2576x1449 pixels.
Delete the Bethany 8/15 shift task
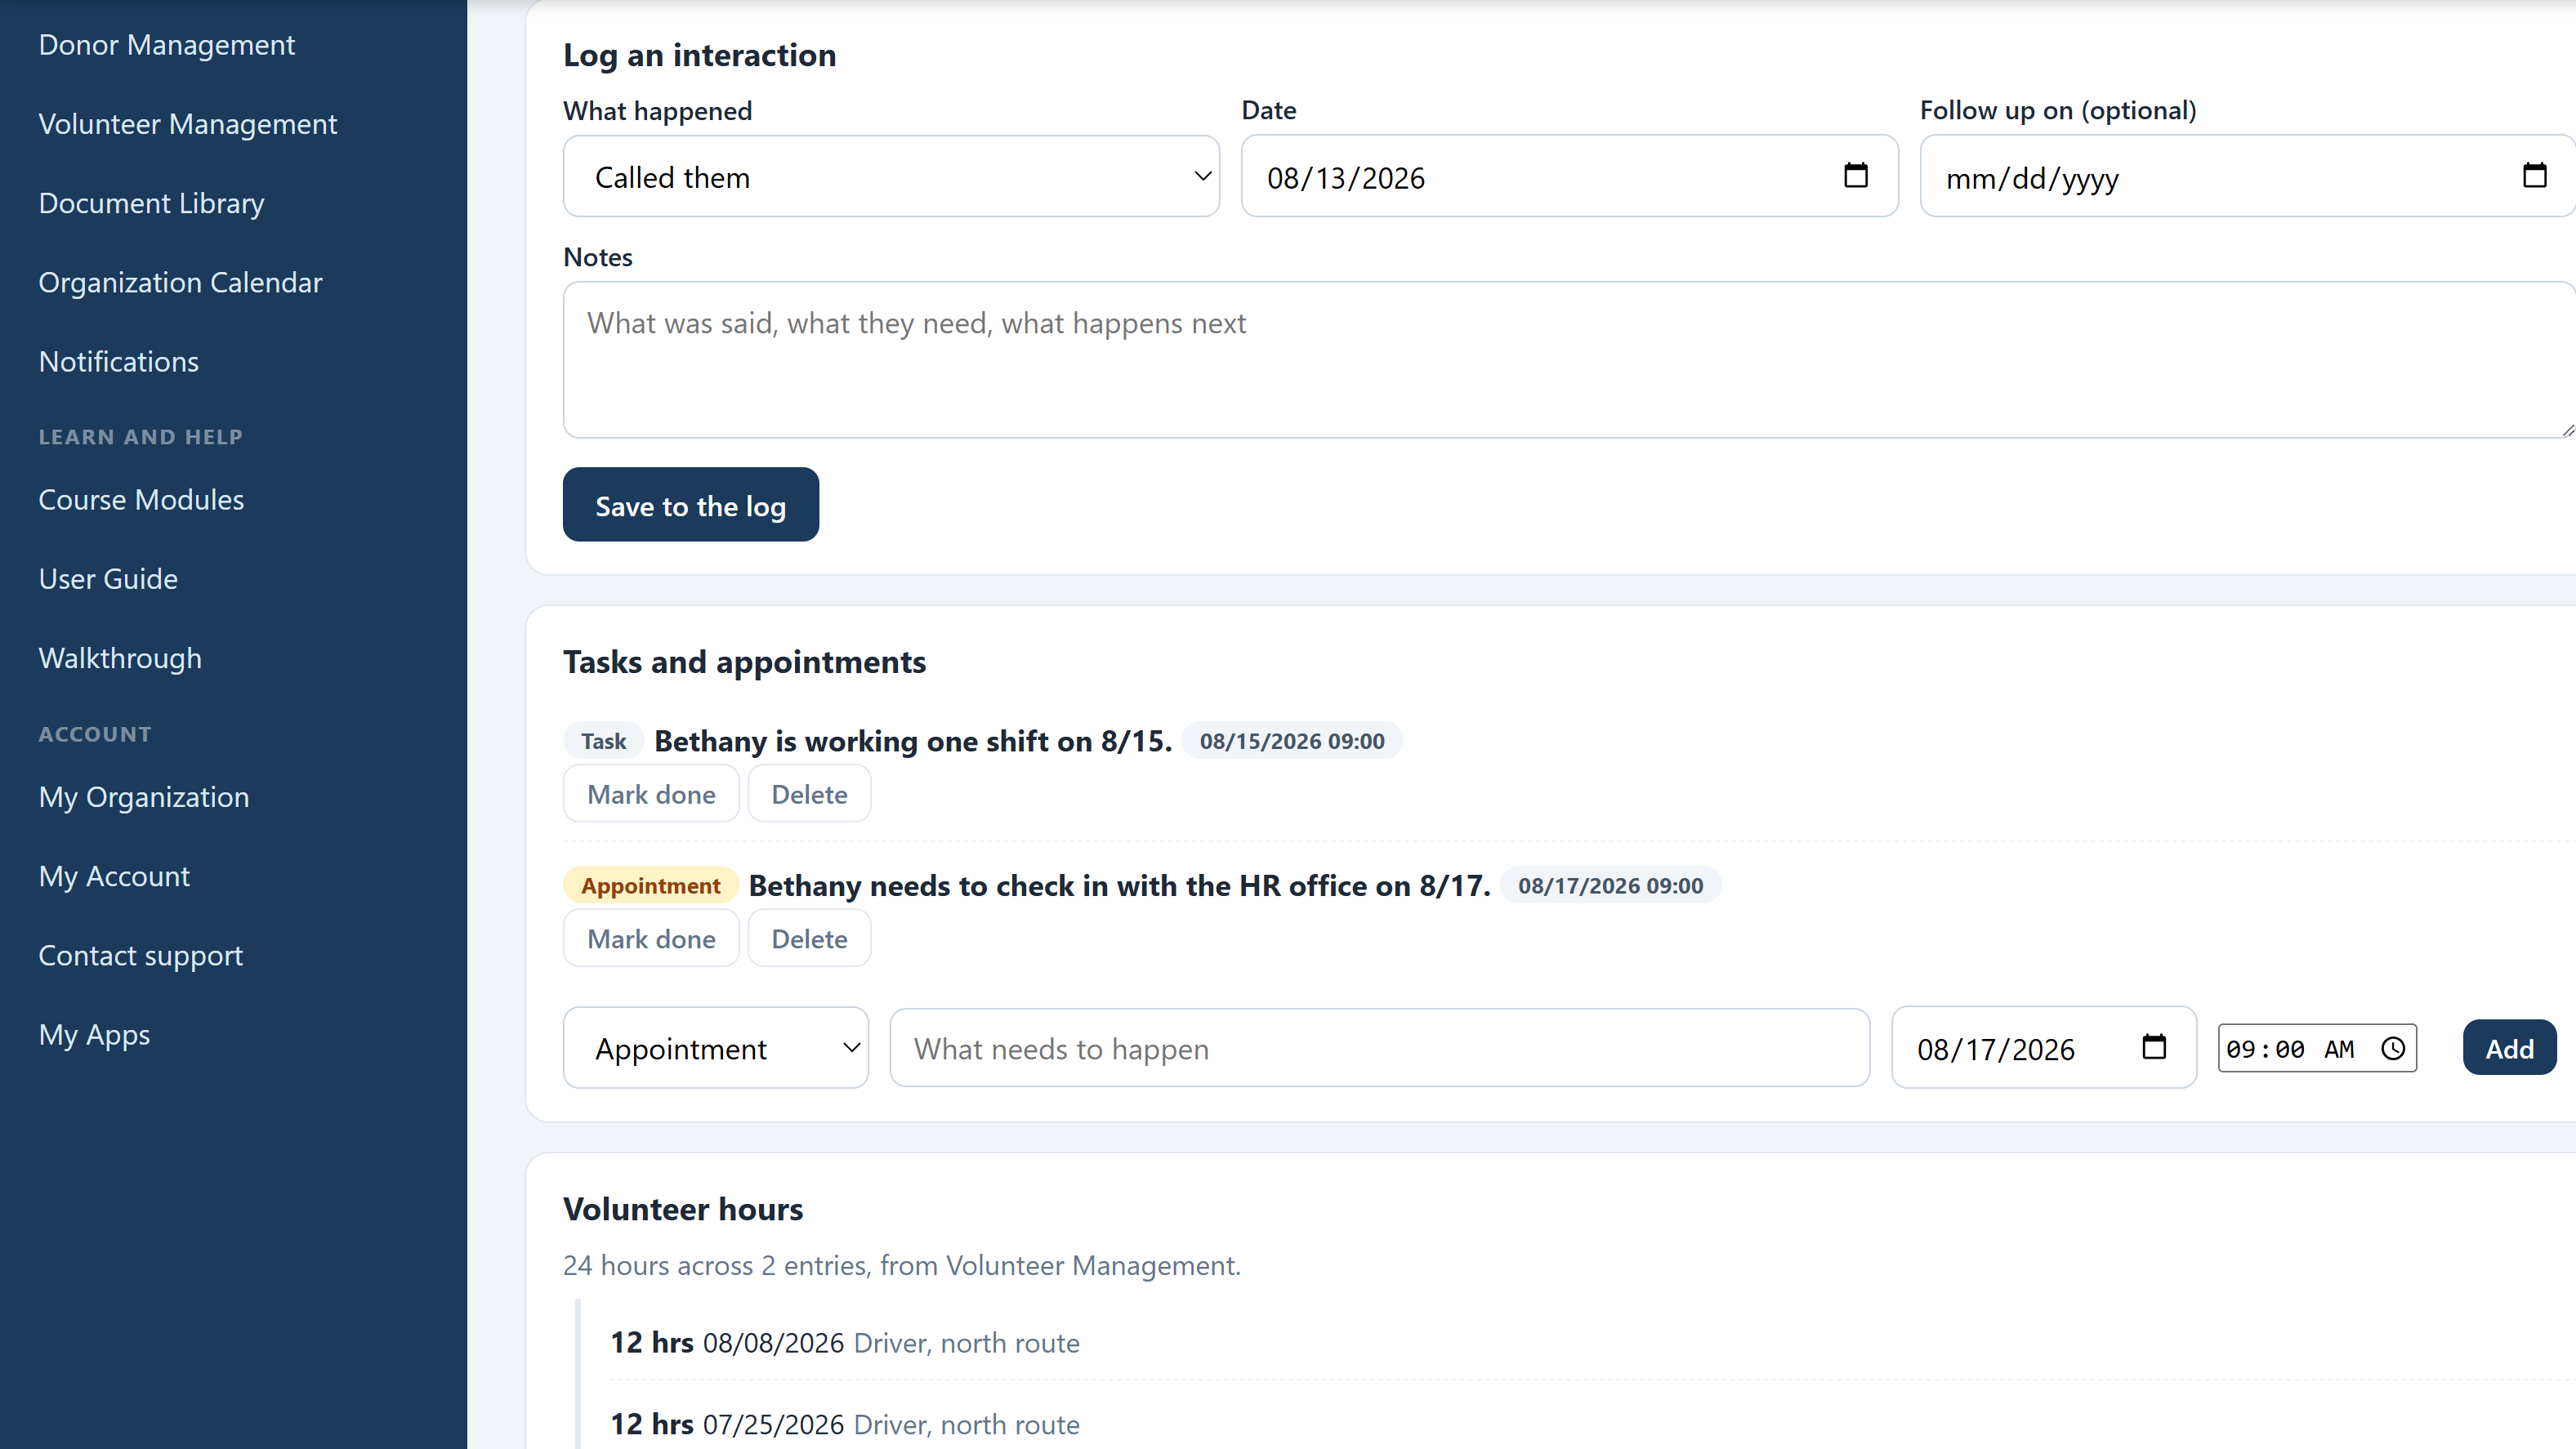click(x=810, y=794)
